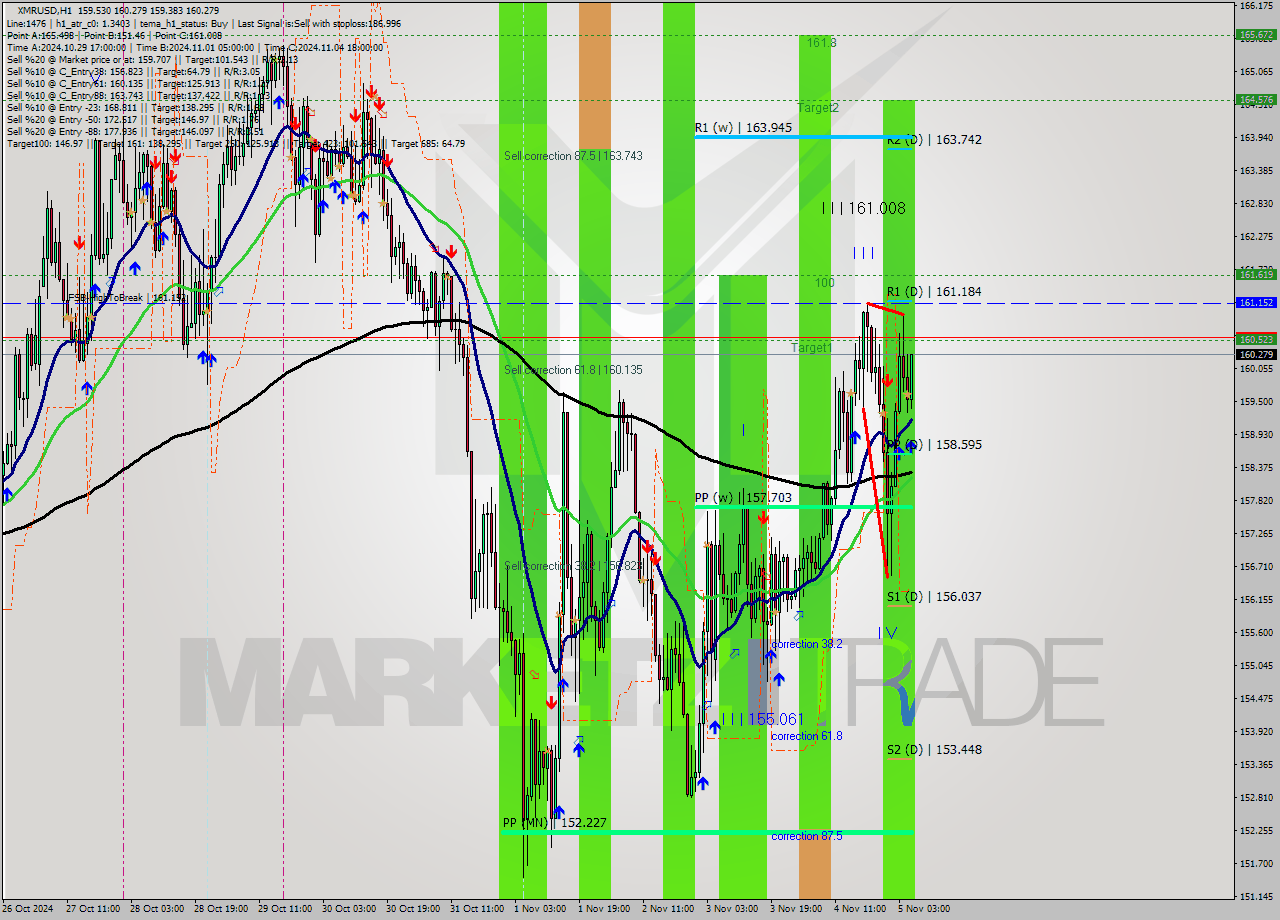Click the 'PP (w) | 157.703' weekly pivot label
Viewport: 1280px width, 920px height.
(x=743, y=498)
